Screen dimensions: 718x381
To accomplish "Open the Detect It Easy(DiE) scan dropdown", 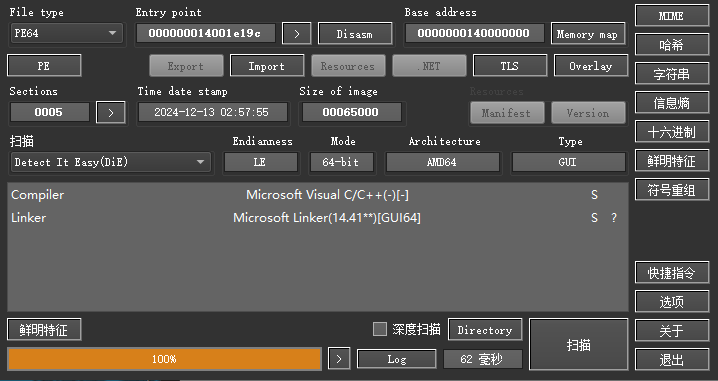I will 110,162.
